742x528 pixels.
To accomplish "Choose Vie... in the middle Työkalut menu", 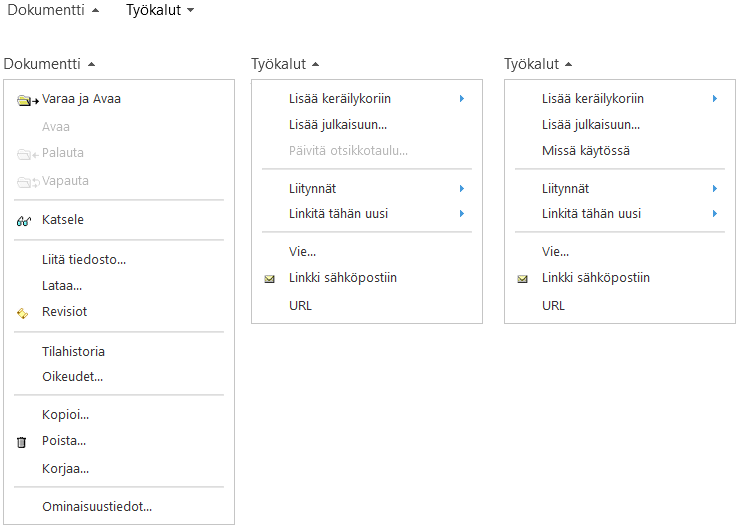I will coord(302,251).
